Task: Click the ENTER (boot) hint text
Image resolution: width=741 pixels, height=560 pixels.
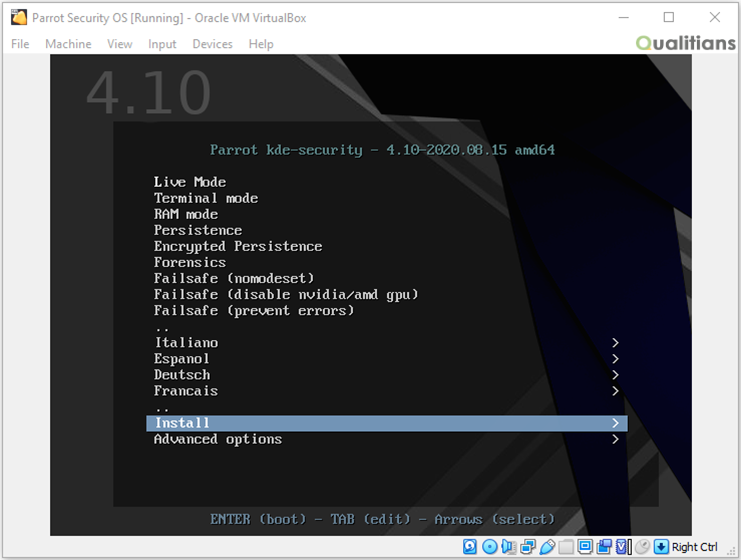Action: click(x=258, y=519)
